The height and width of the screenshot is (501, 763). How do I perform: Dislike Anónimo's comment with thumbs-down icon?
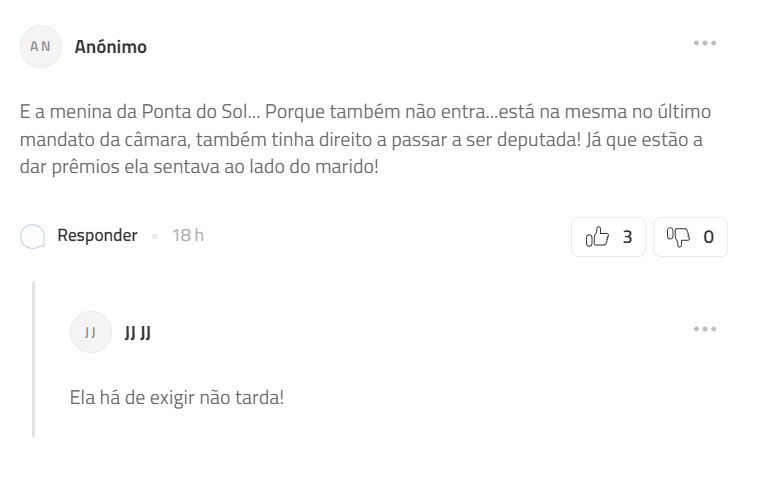click(x=679, y=237)
